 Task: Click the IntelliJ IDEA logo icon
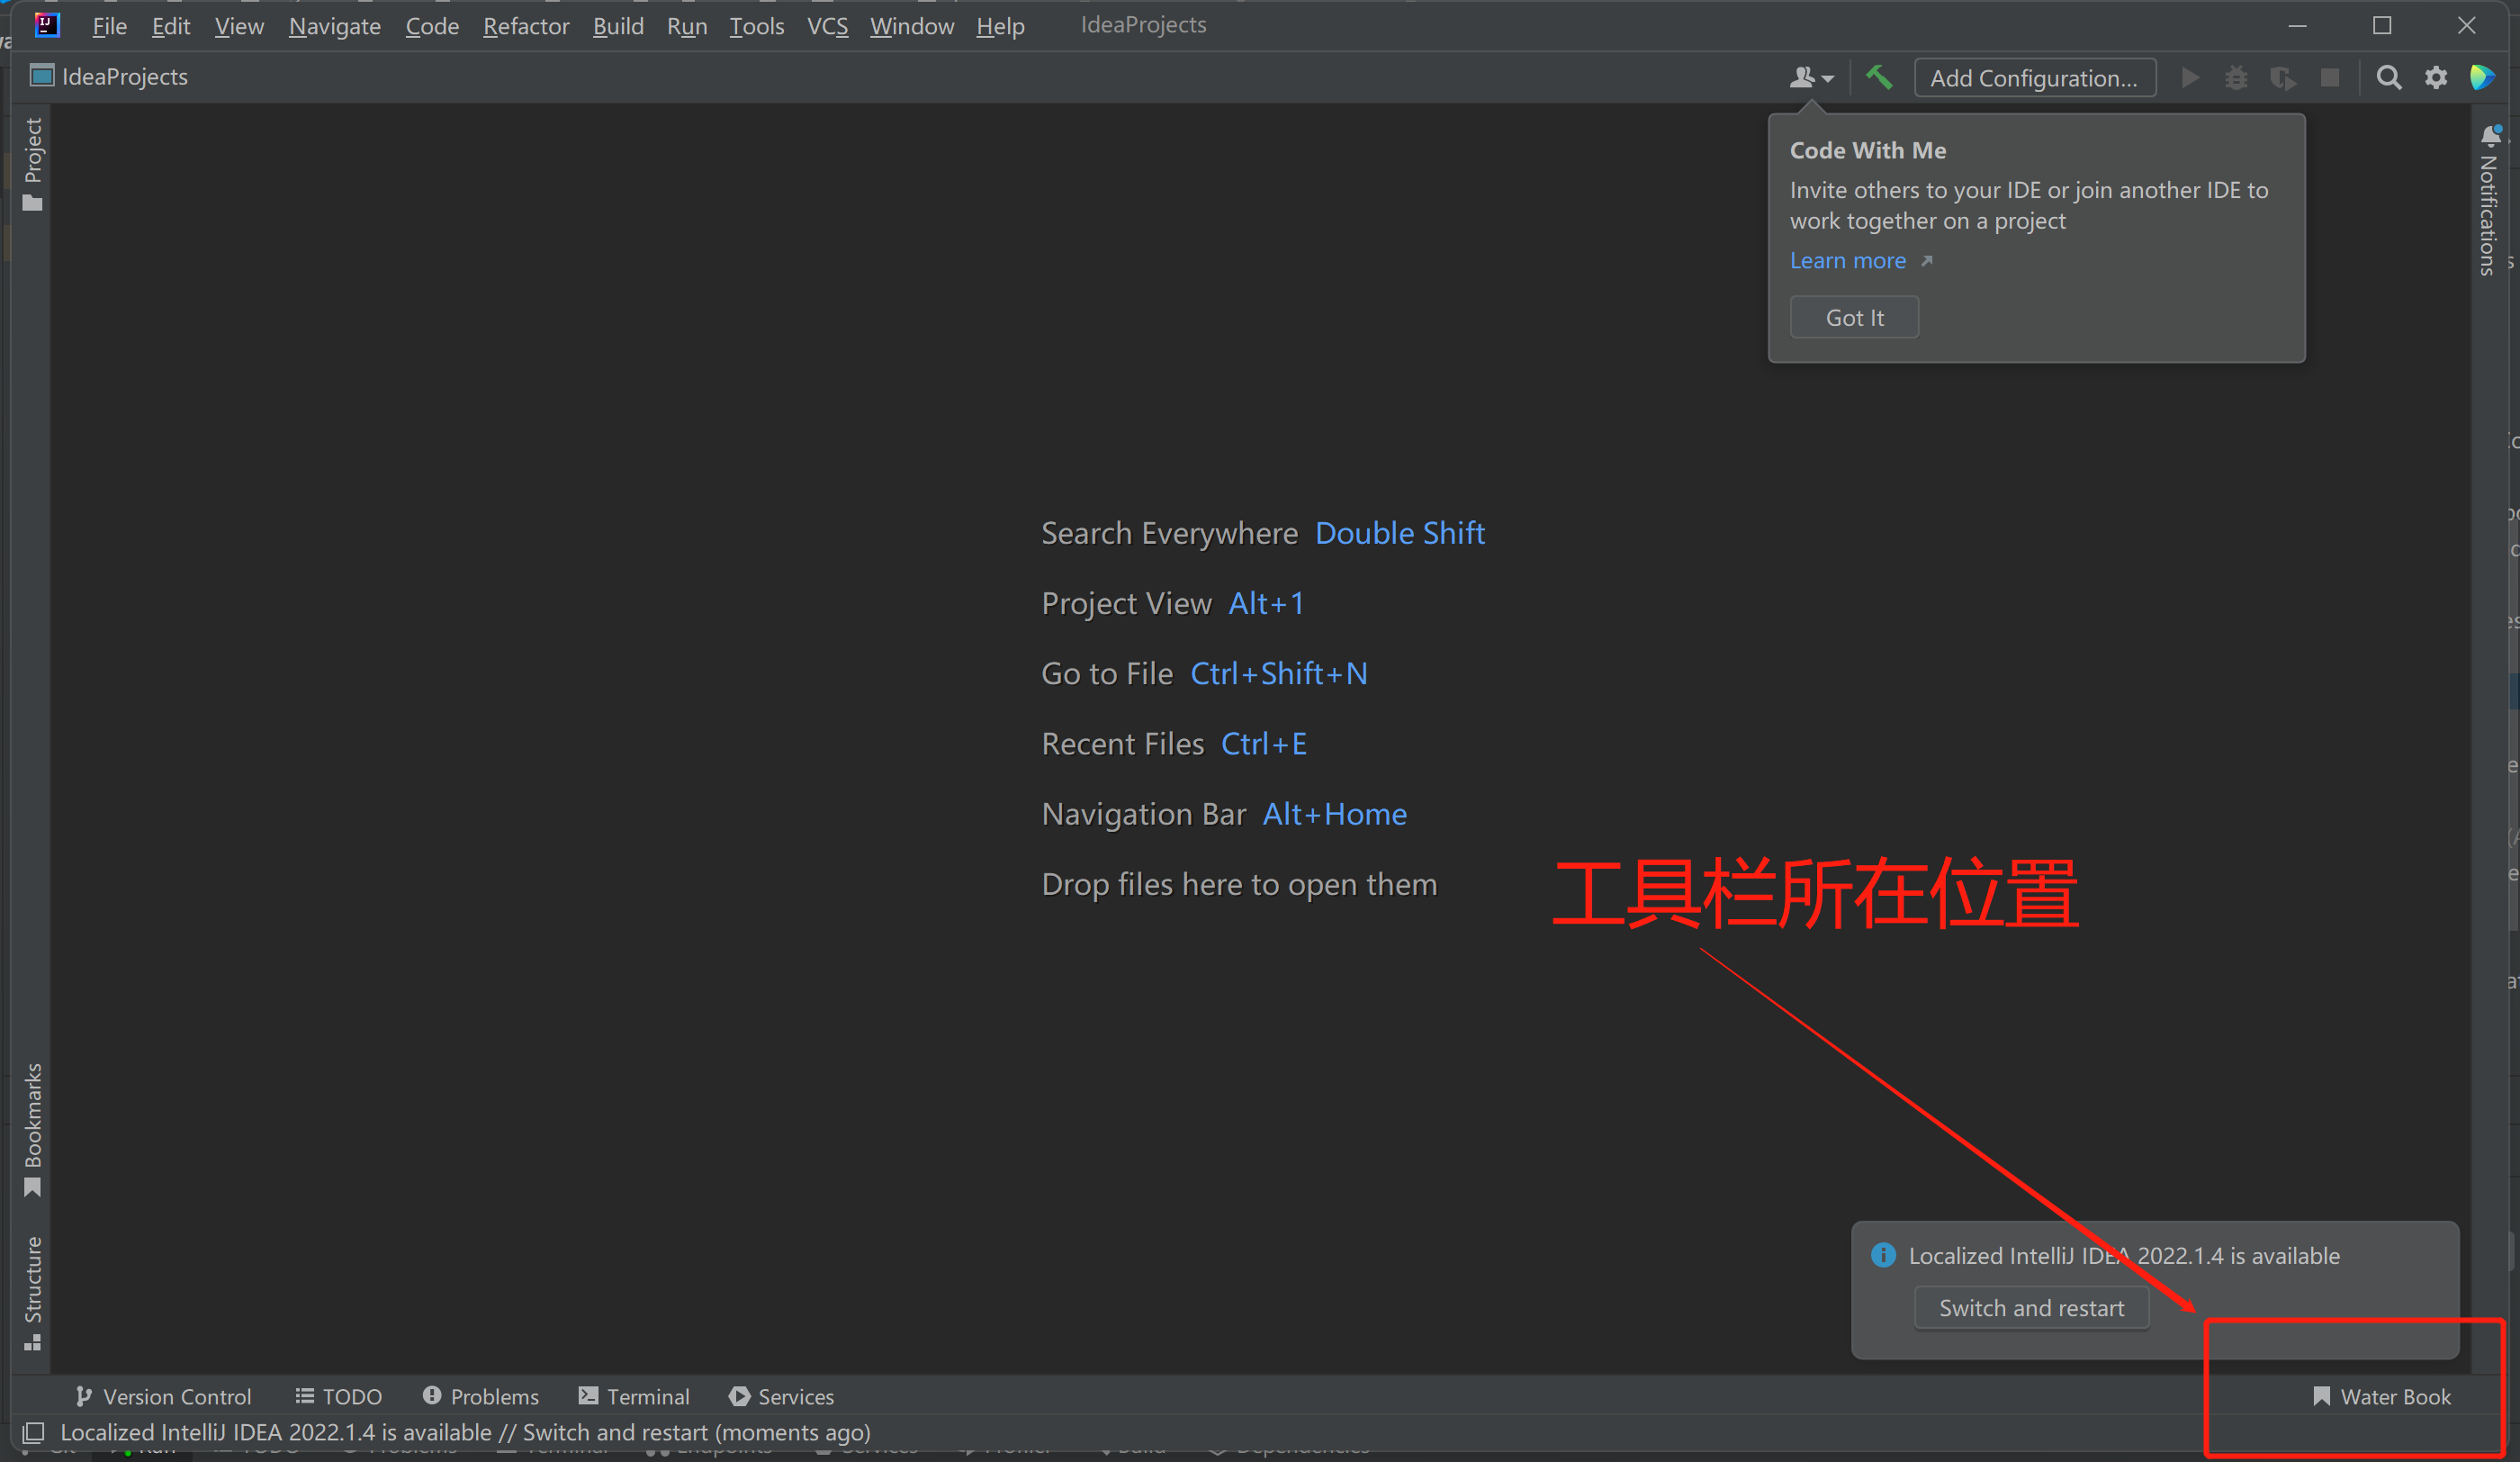tap(46, 25)
